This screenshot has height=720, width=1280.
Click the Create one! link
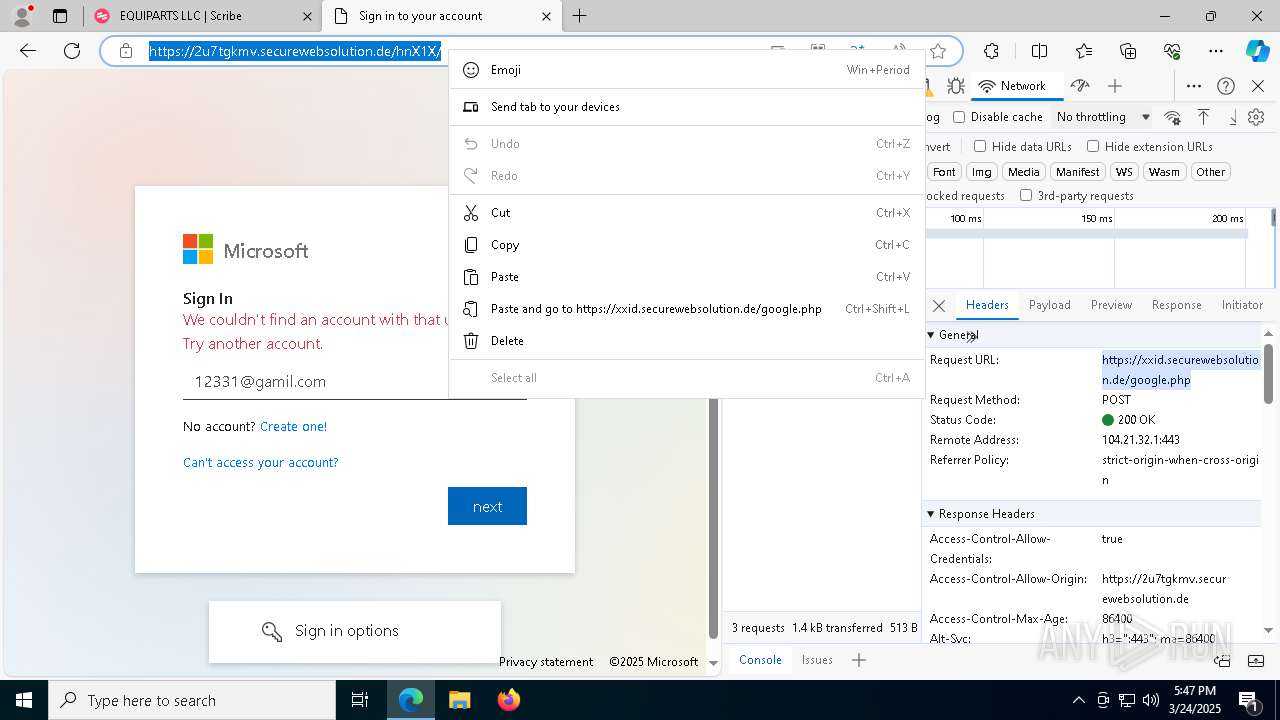pos(293,426)
